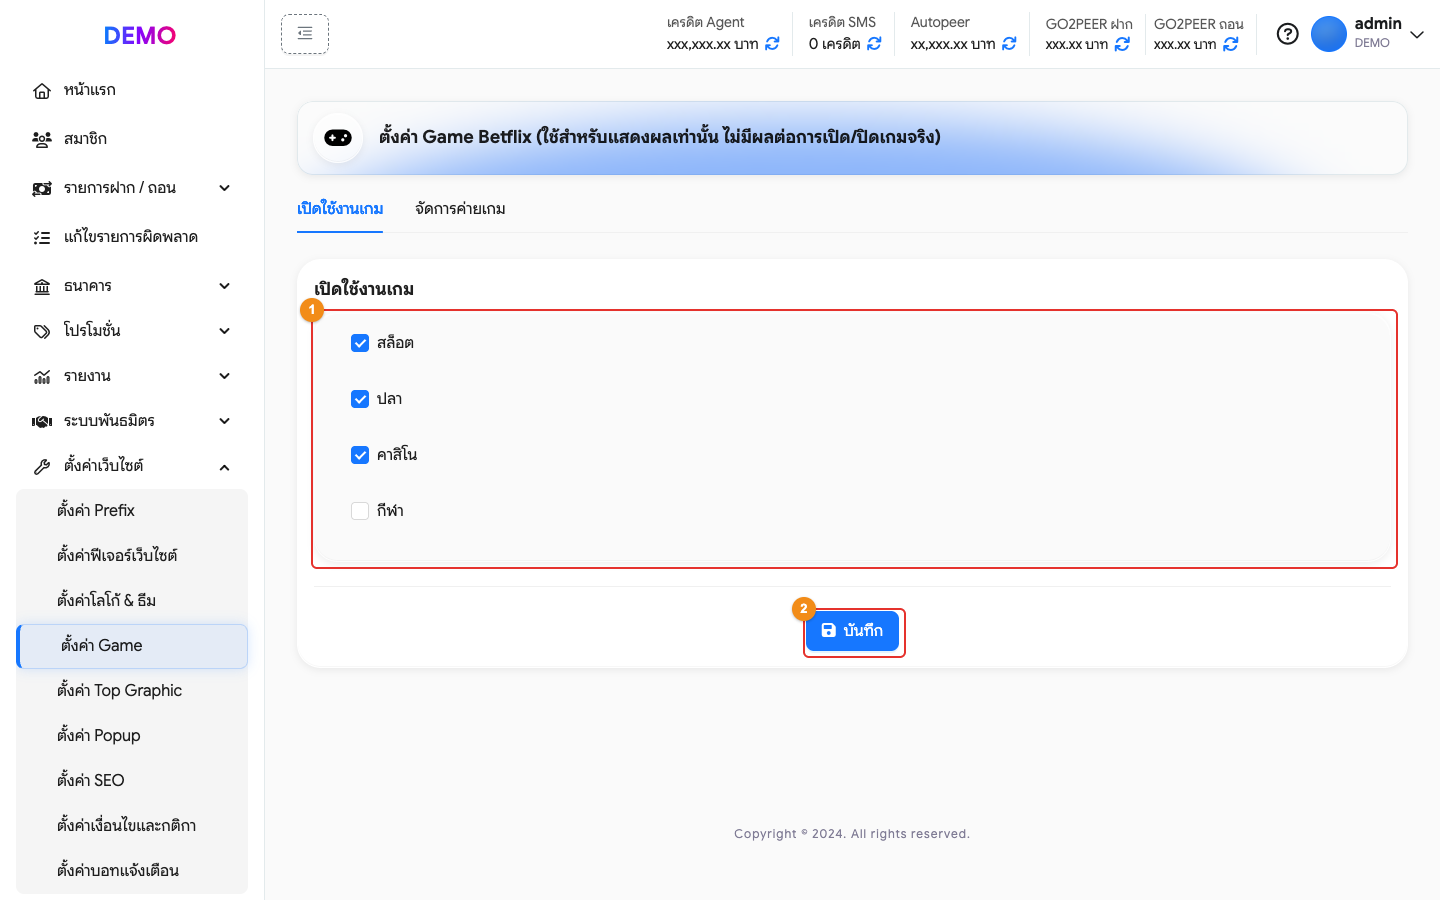Image resolution: width=1440 pixels, height=900 pixels.
Task: Switch to the จัดการค่ายเกม tab
Action: coord(460,209)
